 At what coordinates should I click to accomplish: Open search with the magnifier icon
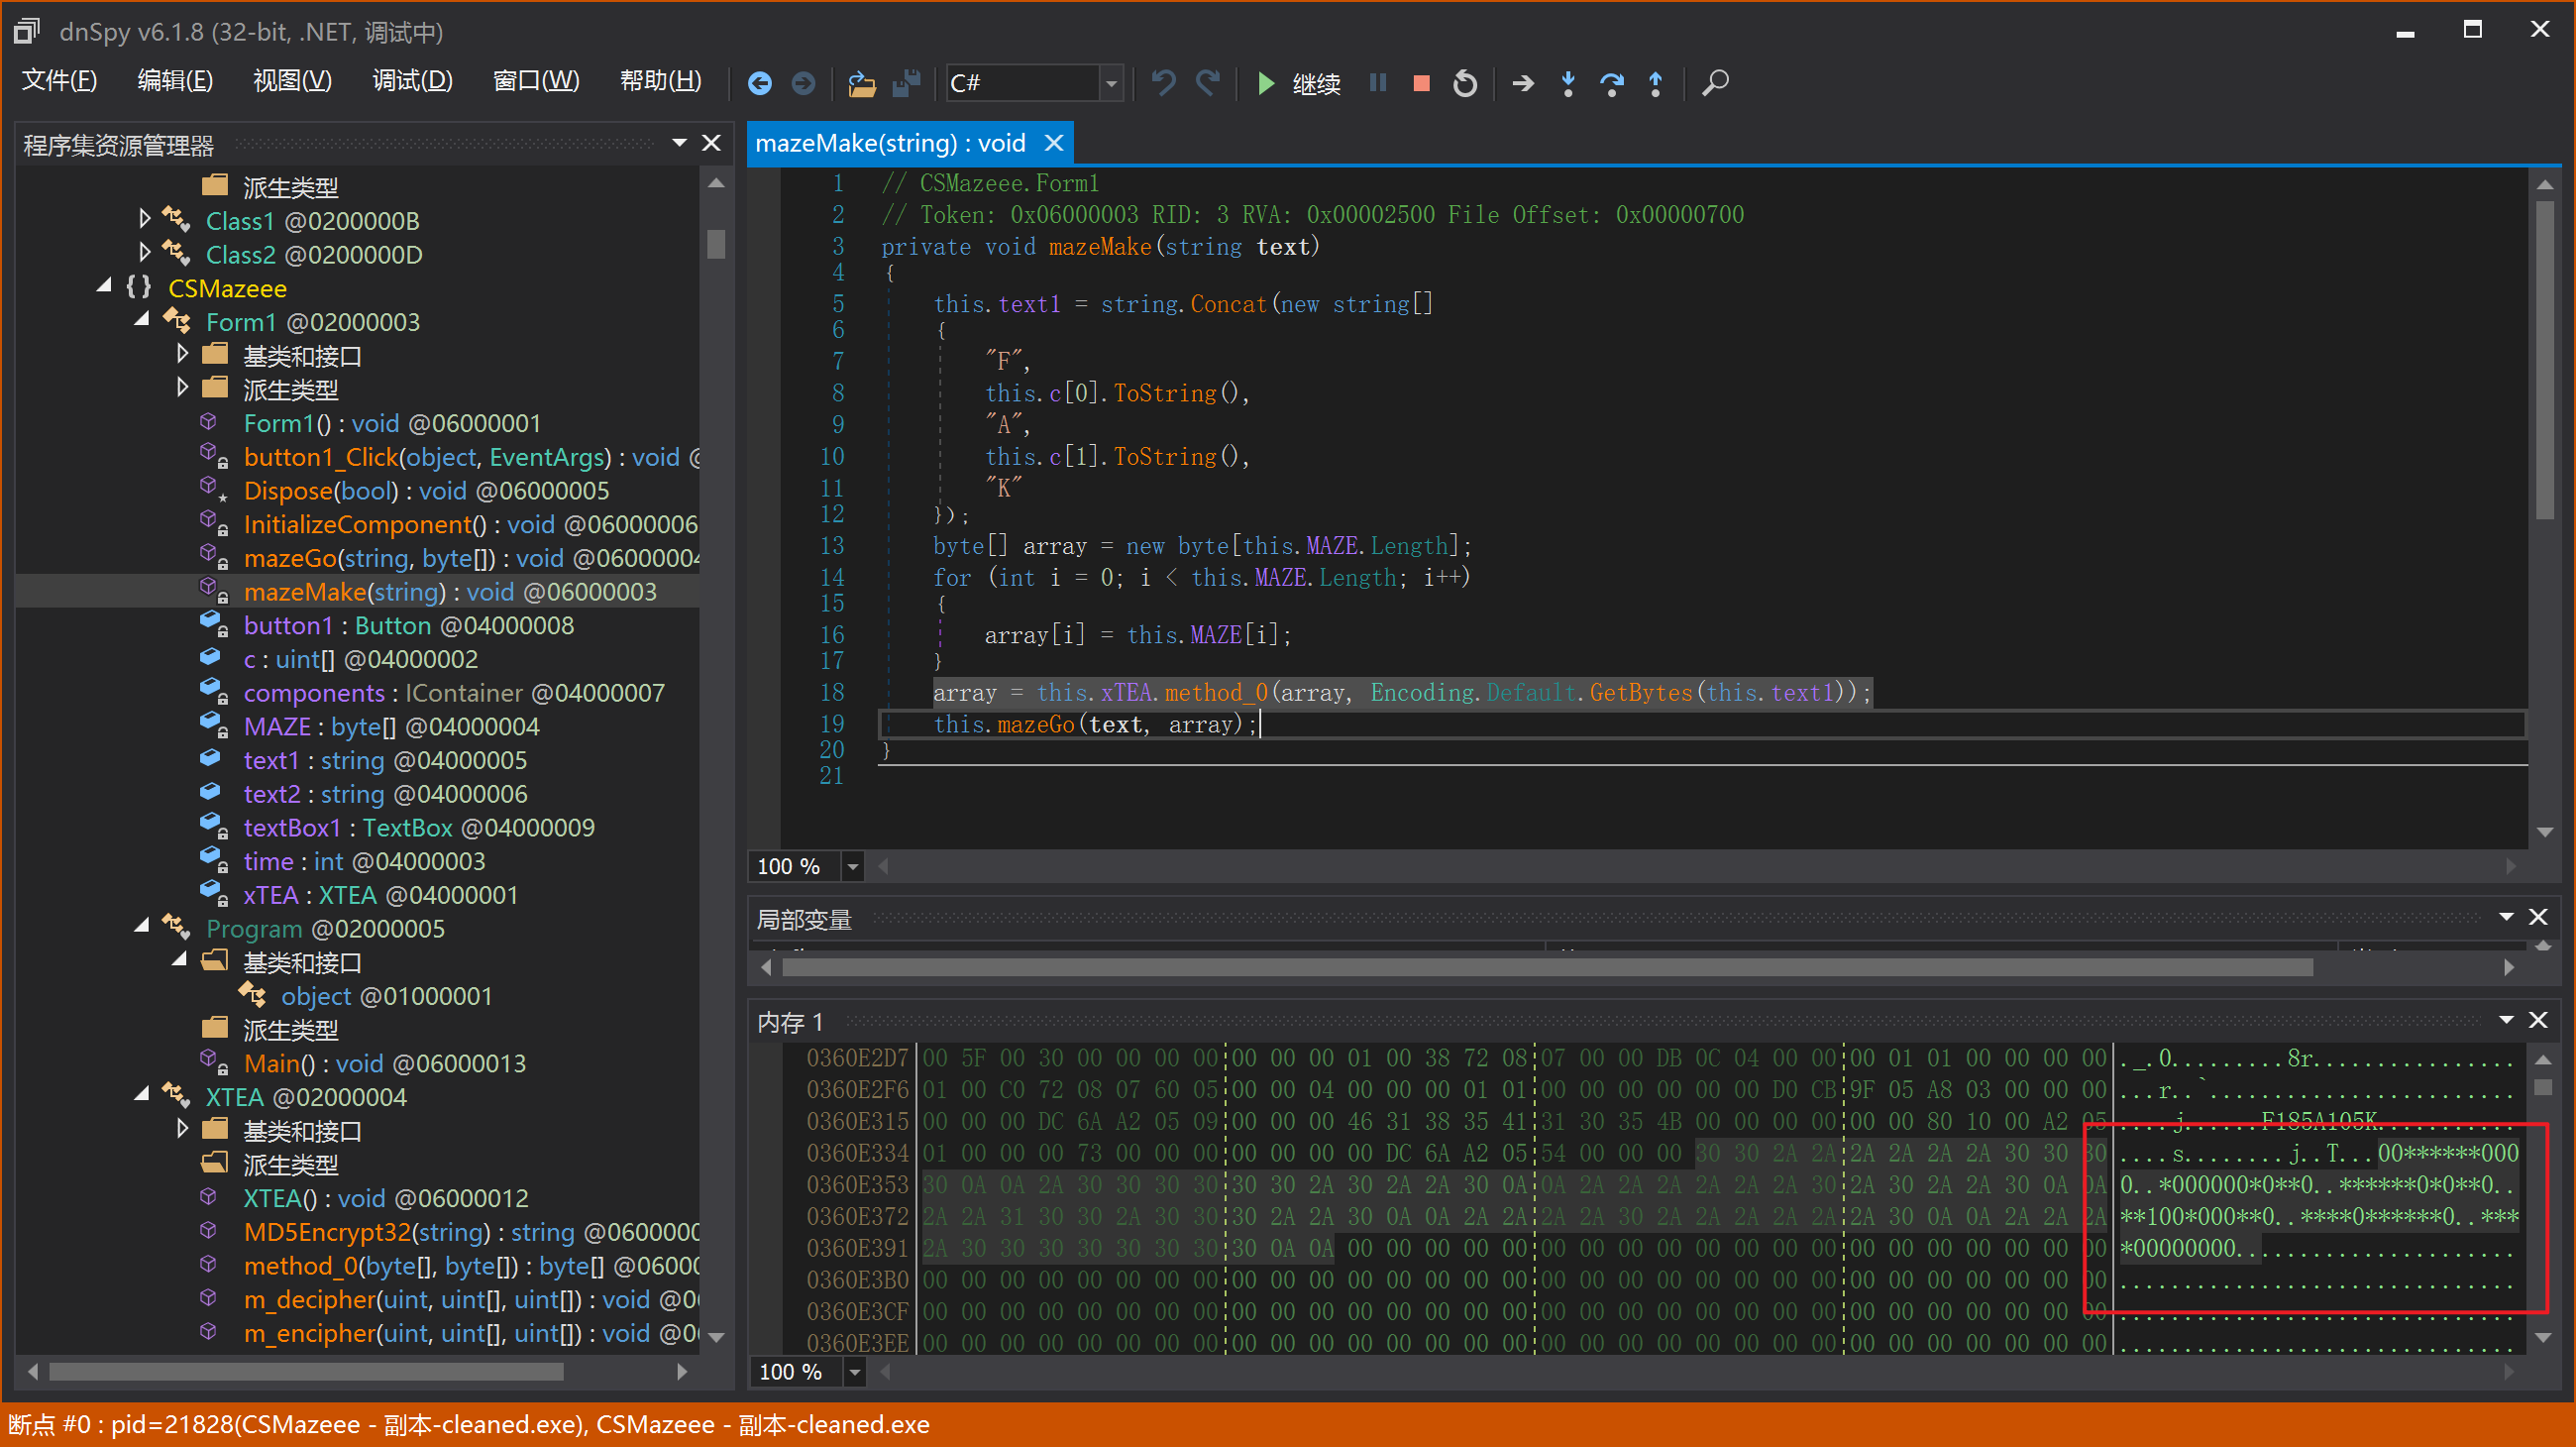coord(1715,83)
